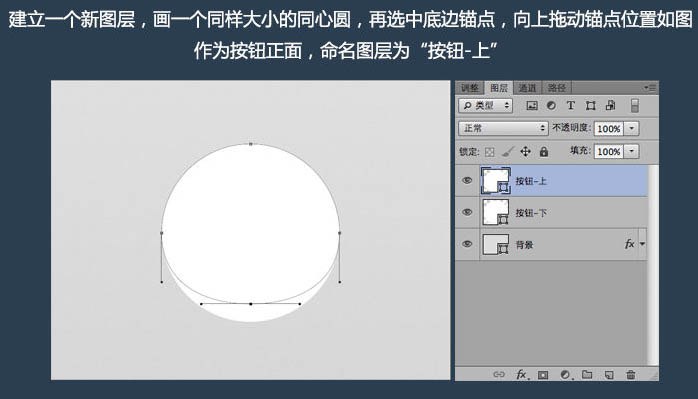
Task: Filter layers by smart object icon
Action: [610, 106]
